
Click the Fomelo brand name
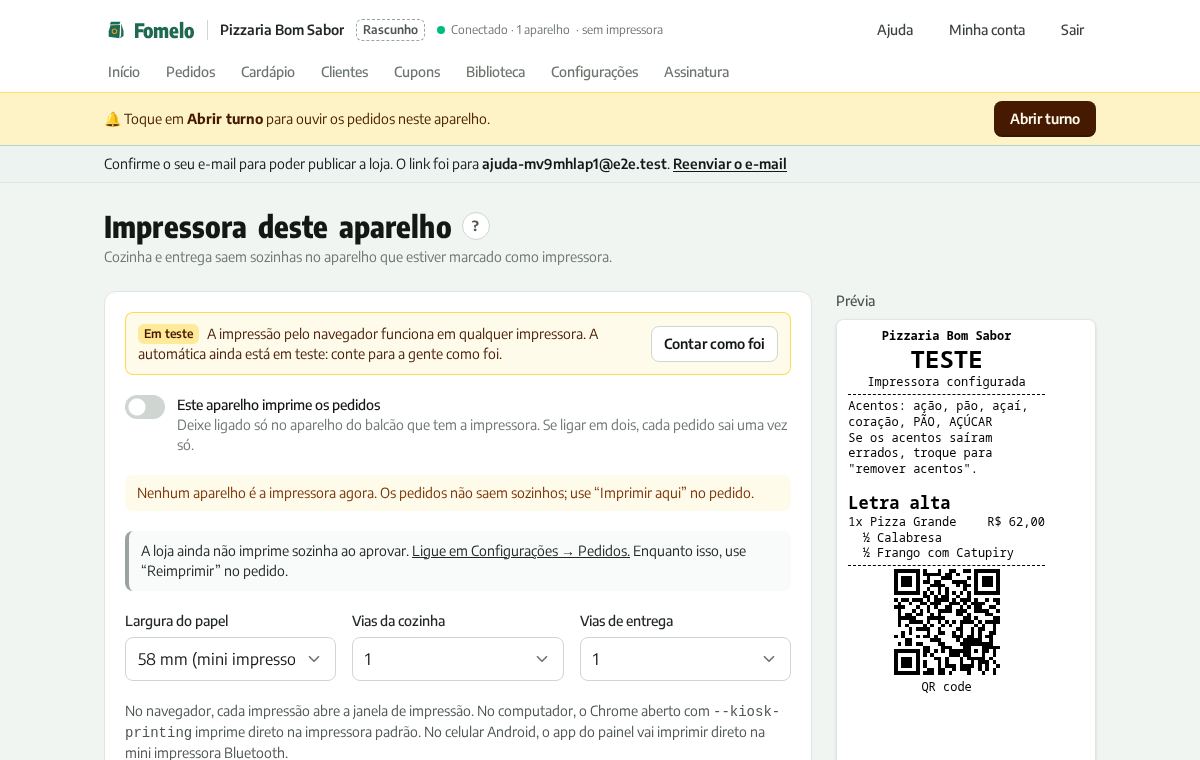tap(164, 30)
